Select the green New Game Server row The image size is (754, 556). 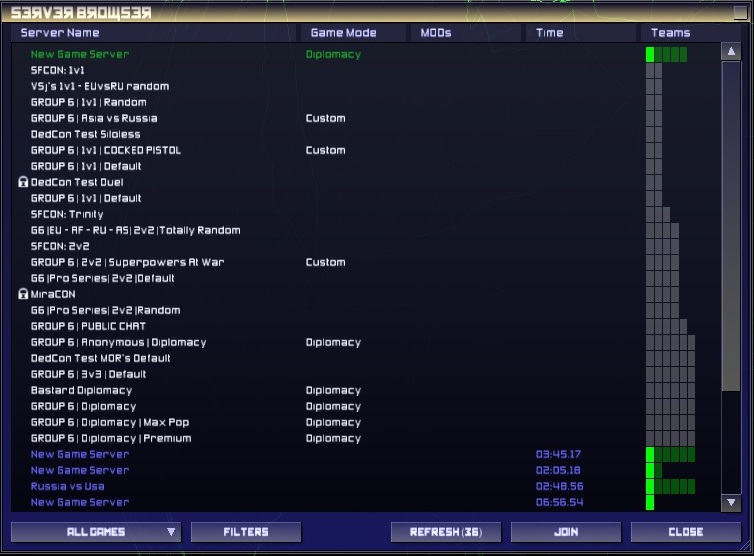(80, 54)
